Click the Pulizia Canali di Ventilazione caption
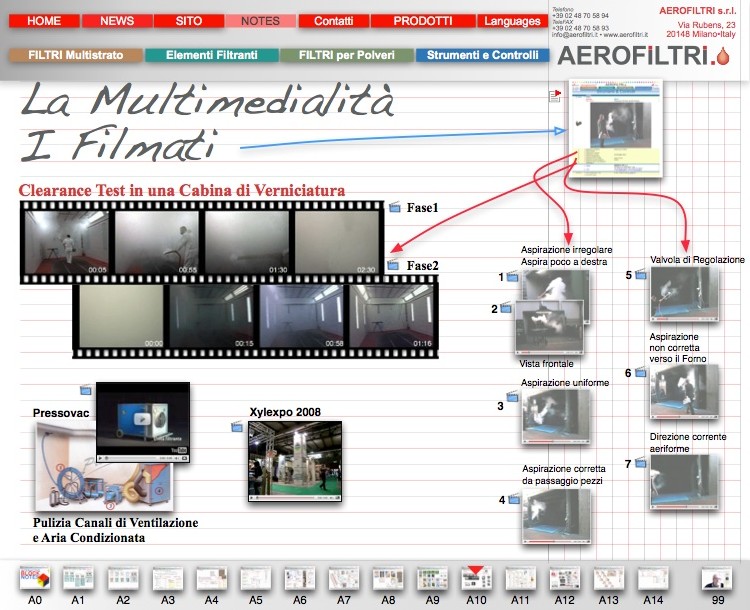The image size is (750, 610). (x=116, y=530)
